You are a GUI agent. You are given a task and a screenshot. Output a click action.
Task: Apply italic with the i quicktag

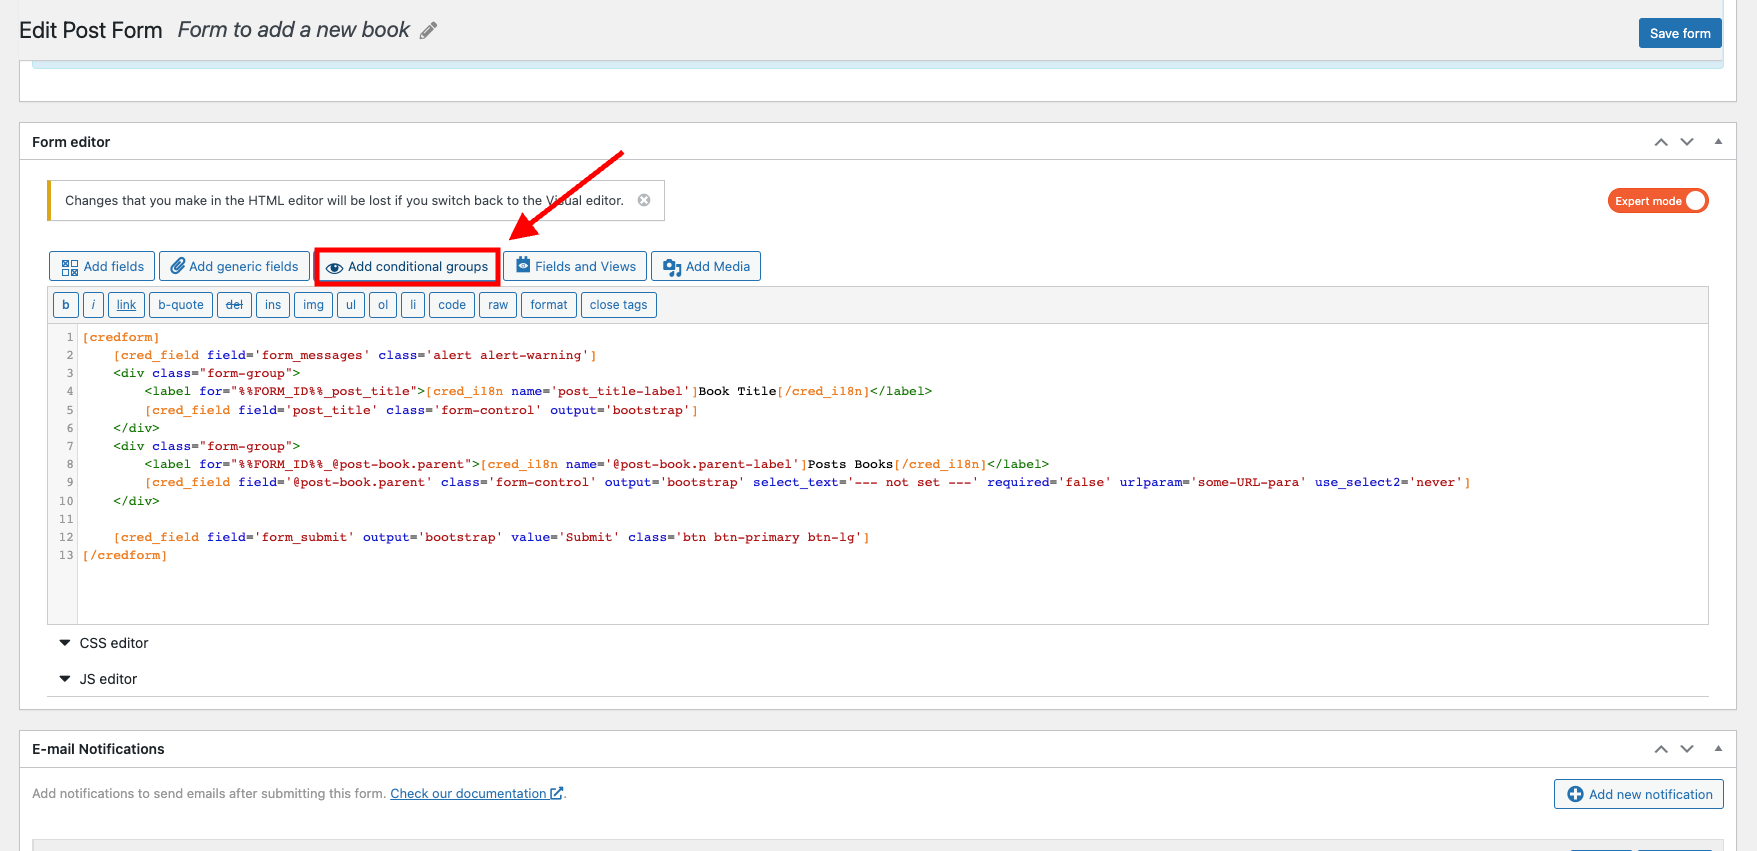[x=93, y=305]
